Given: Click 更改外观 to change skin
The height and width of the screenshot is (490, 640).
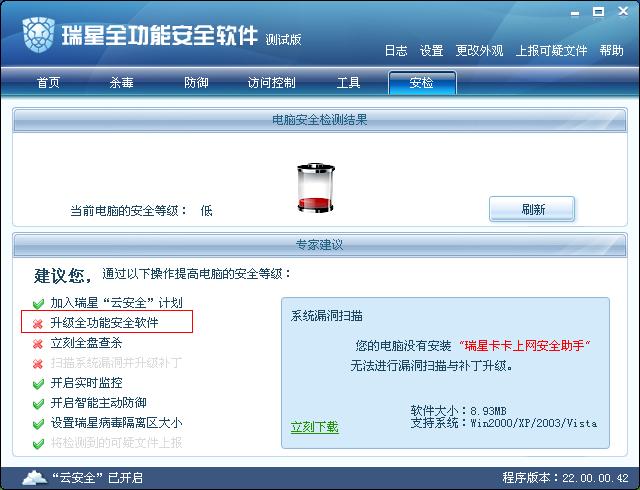Looking at the screenshot, I should coord(480,51).
